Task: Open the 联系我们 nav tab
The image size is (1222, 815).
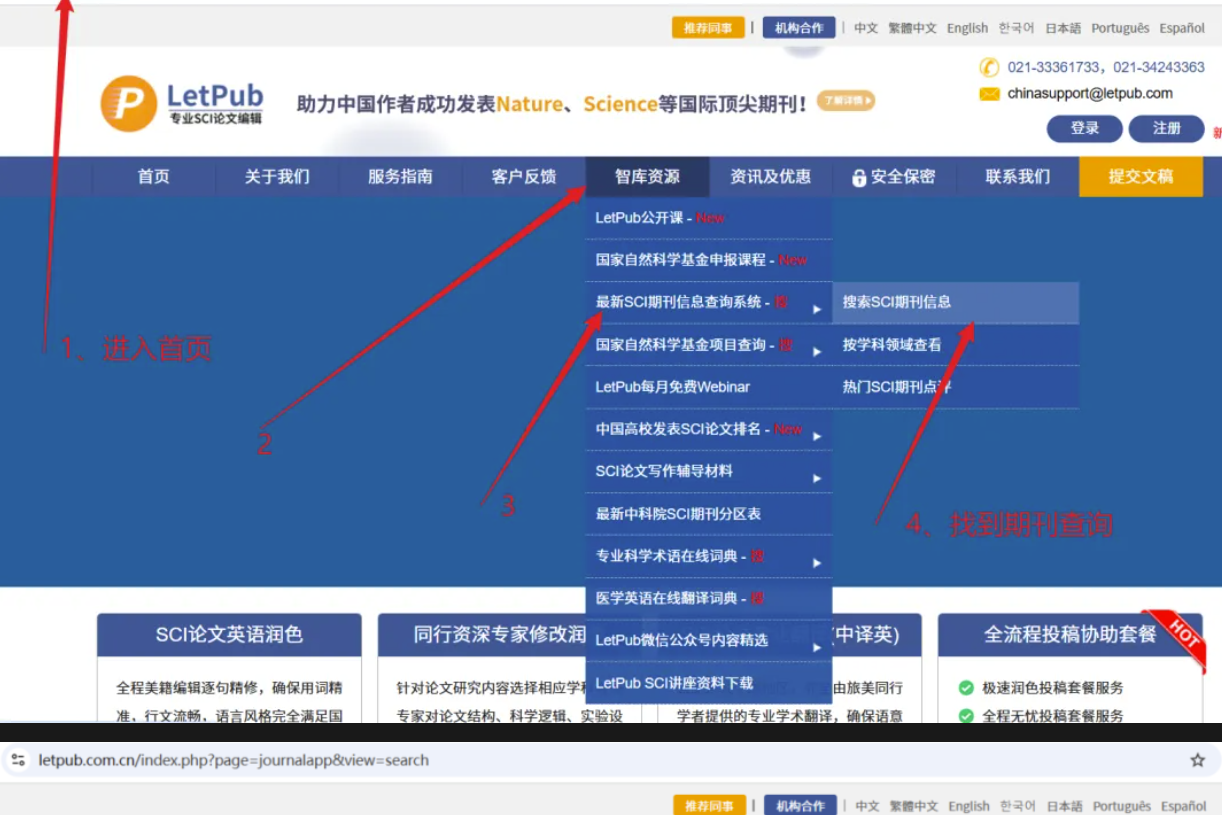Action: [1018, 177]
